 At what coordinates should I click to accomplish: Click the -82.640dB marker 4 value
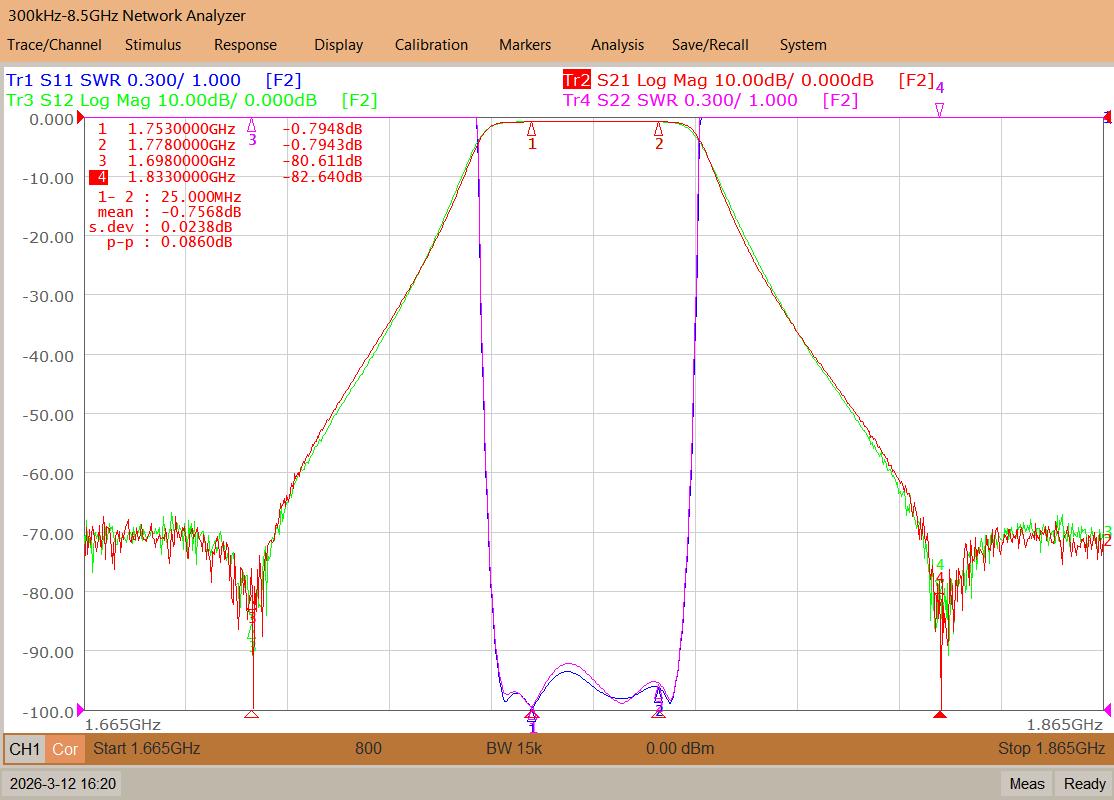click(323, 177)
